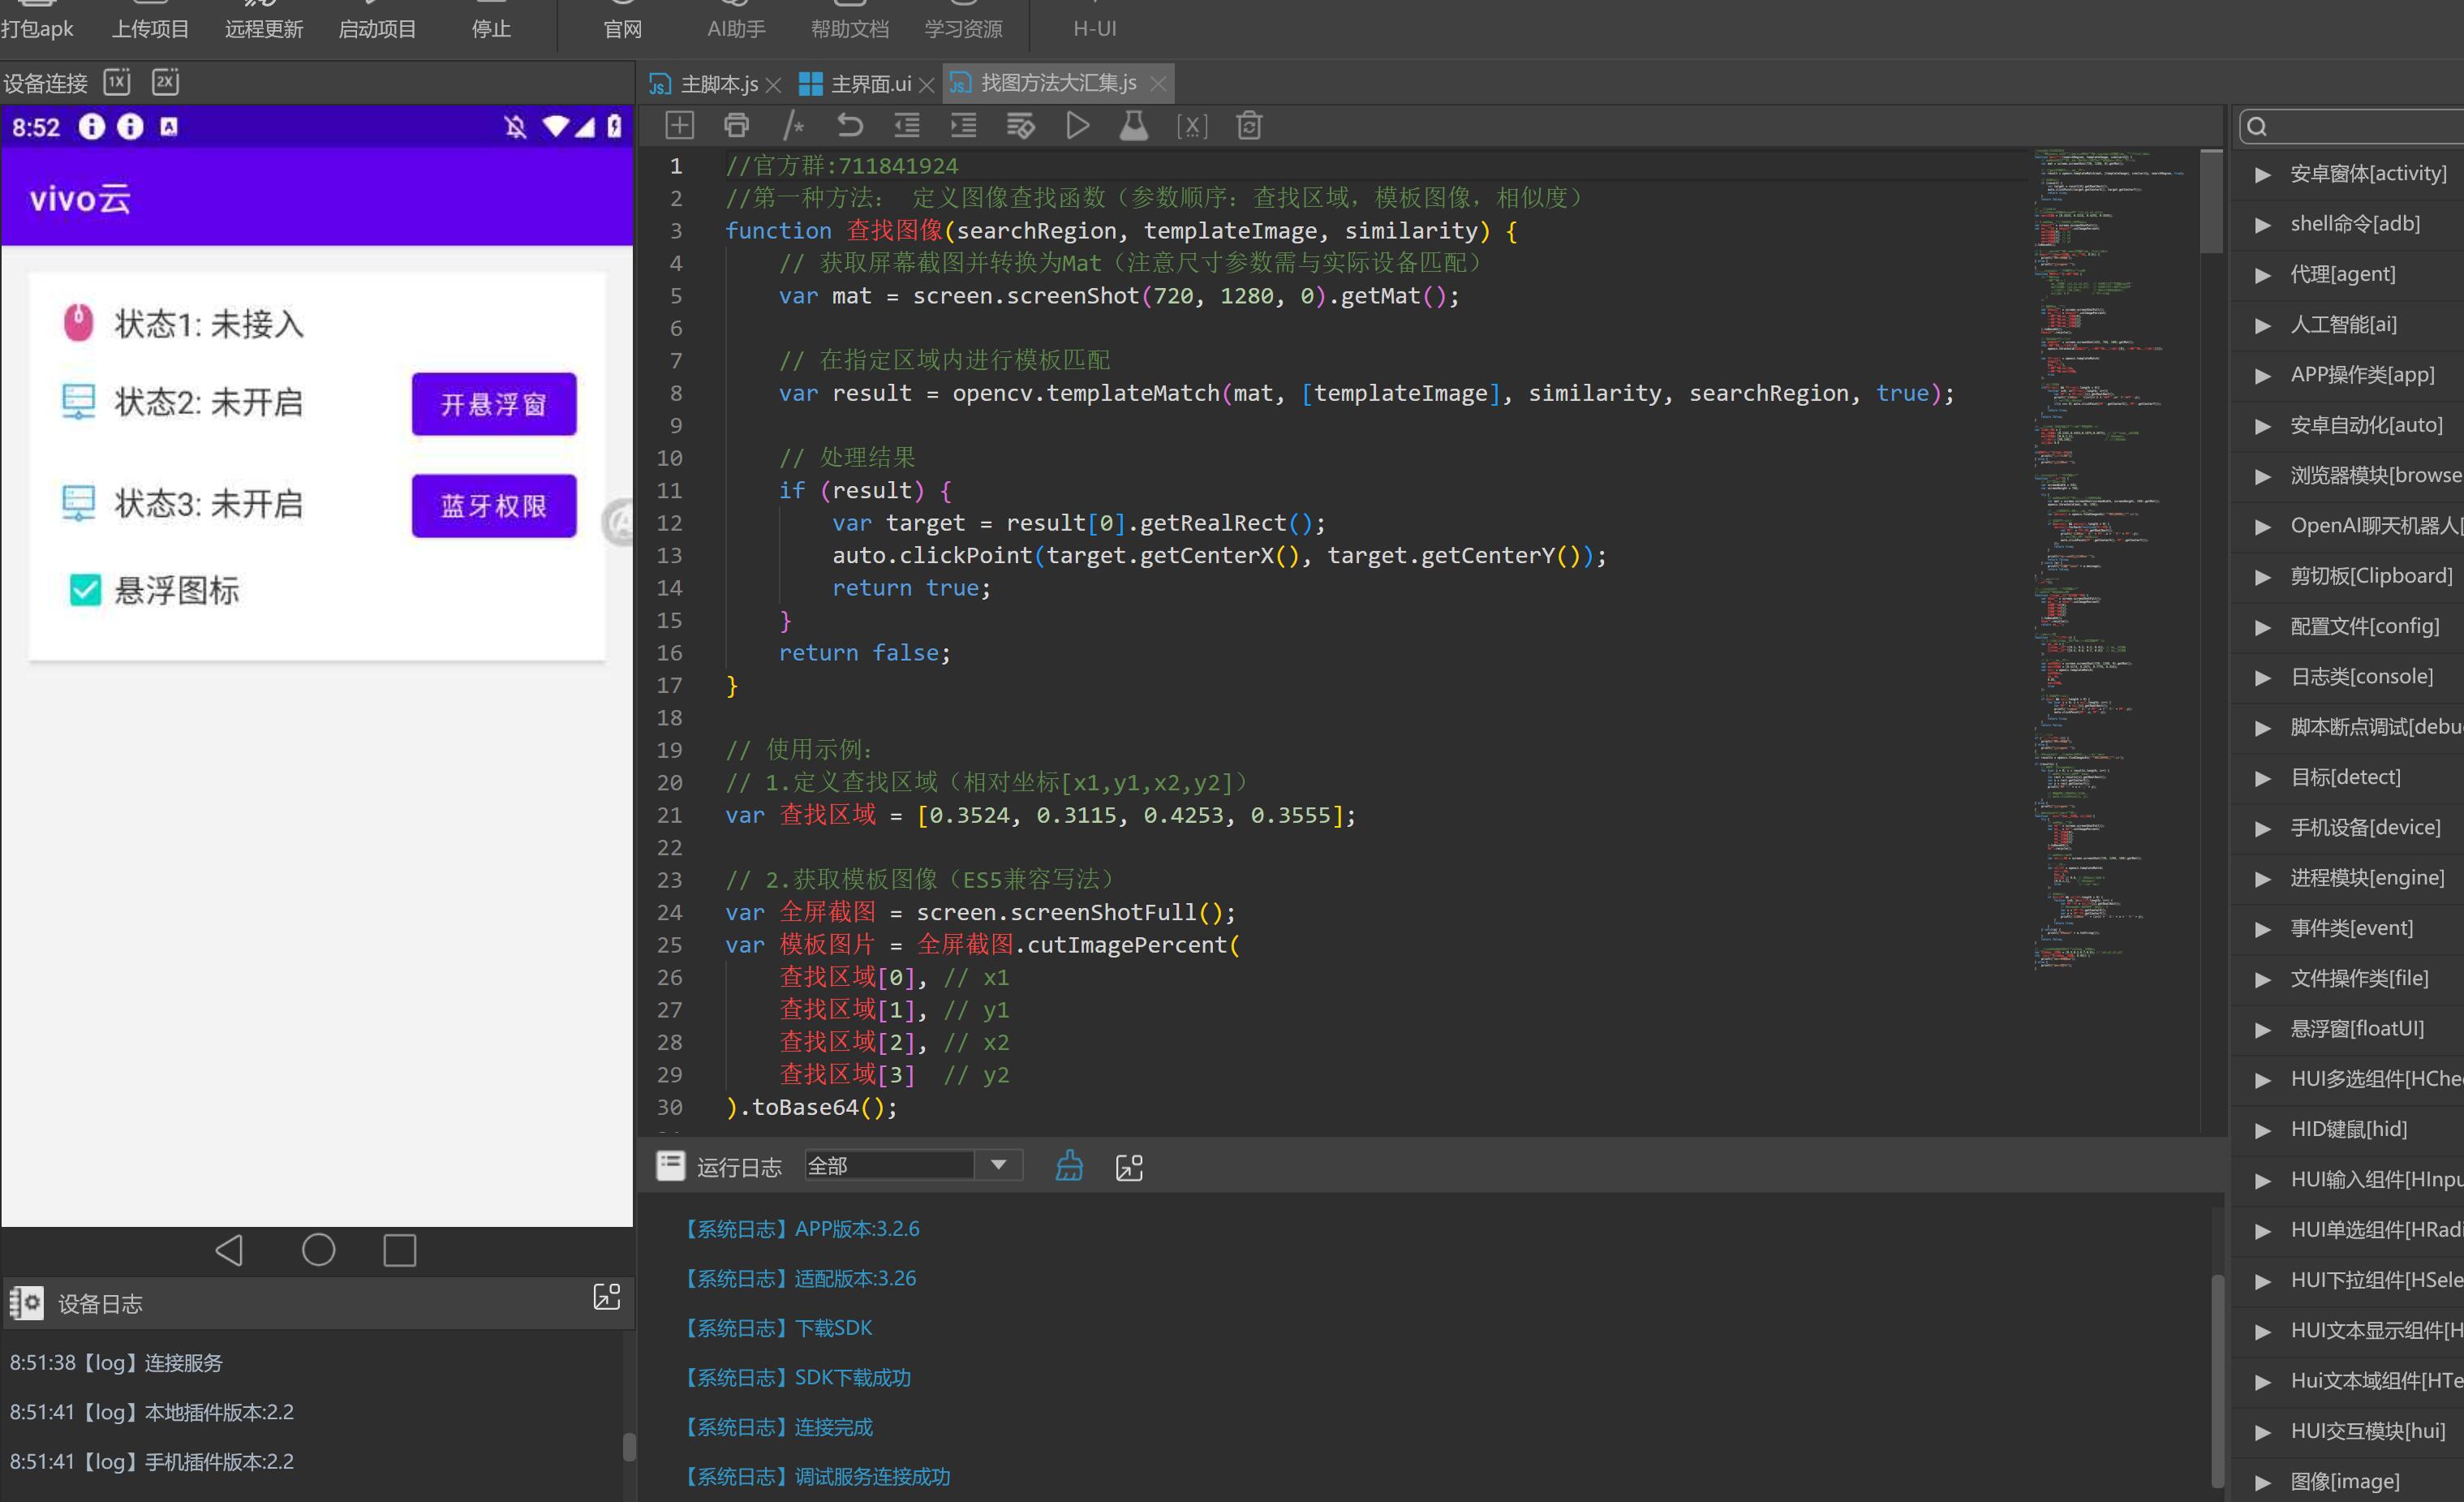This screenshot has width=2464, height=1502.
Task: Tap the Android recents square button
Action: point(400,1250)
